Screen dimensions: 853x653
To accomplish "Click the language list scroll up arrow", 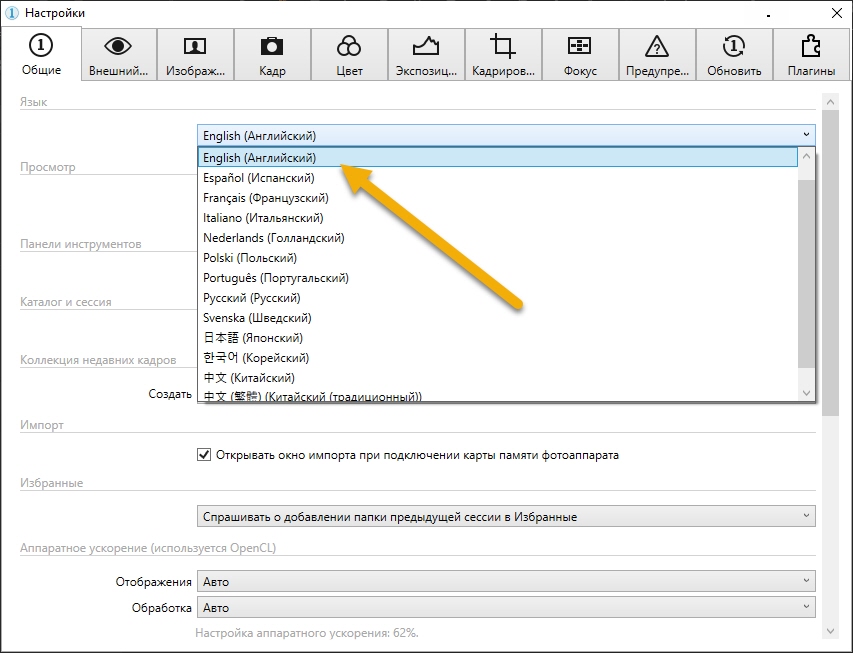I will pyautogui.click(x=806, y=156).
